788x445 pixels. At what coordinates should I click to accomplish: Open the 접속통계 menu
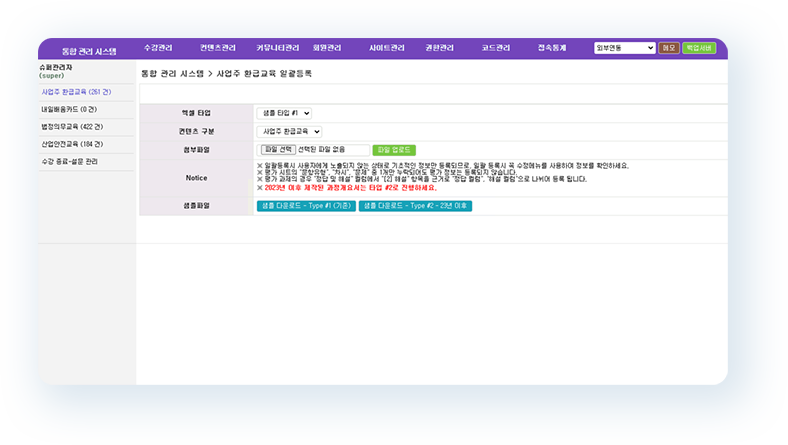click(x=551, y=48)
